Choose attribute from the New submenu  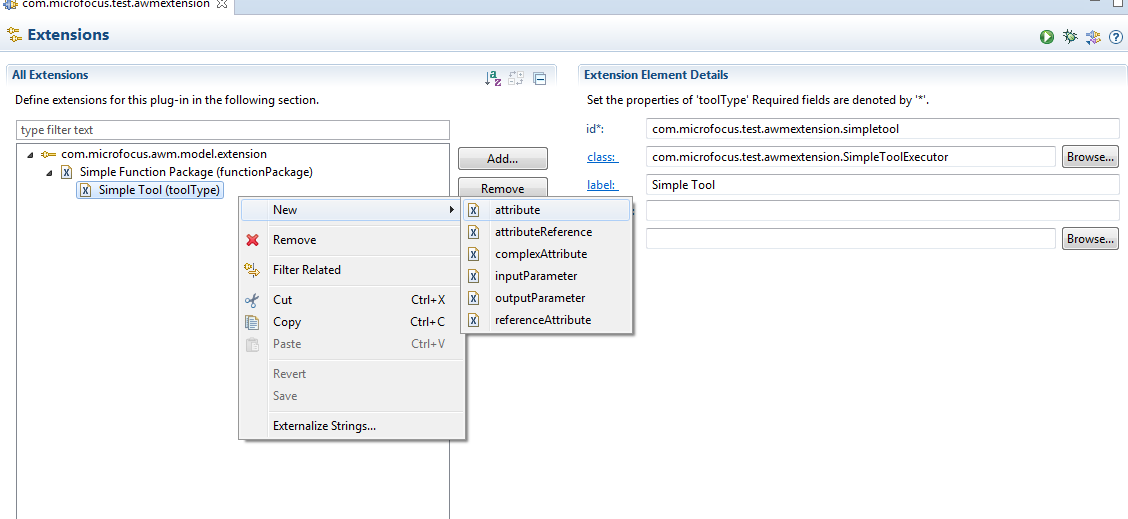517,210
